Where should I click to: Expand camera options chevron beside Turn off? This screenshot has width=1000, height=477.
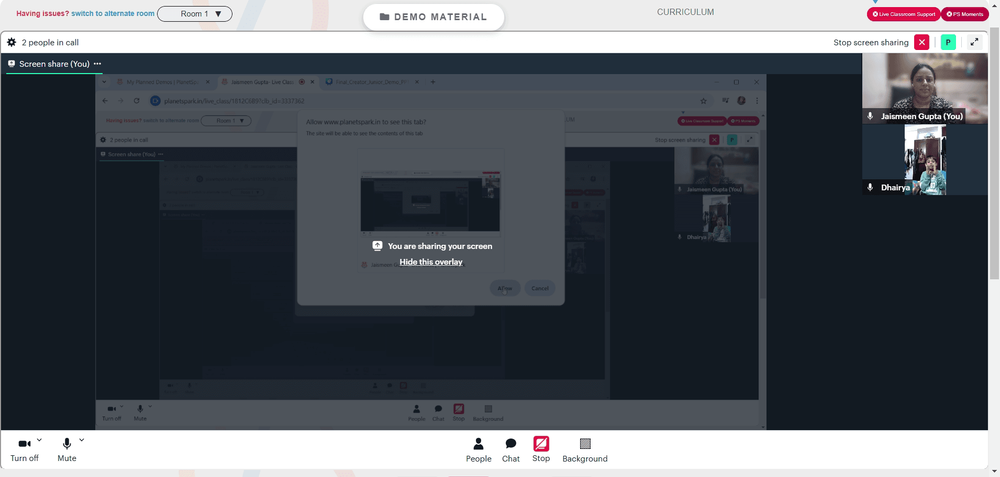(39, 440)
